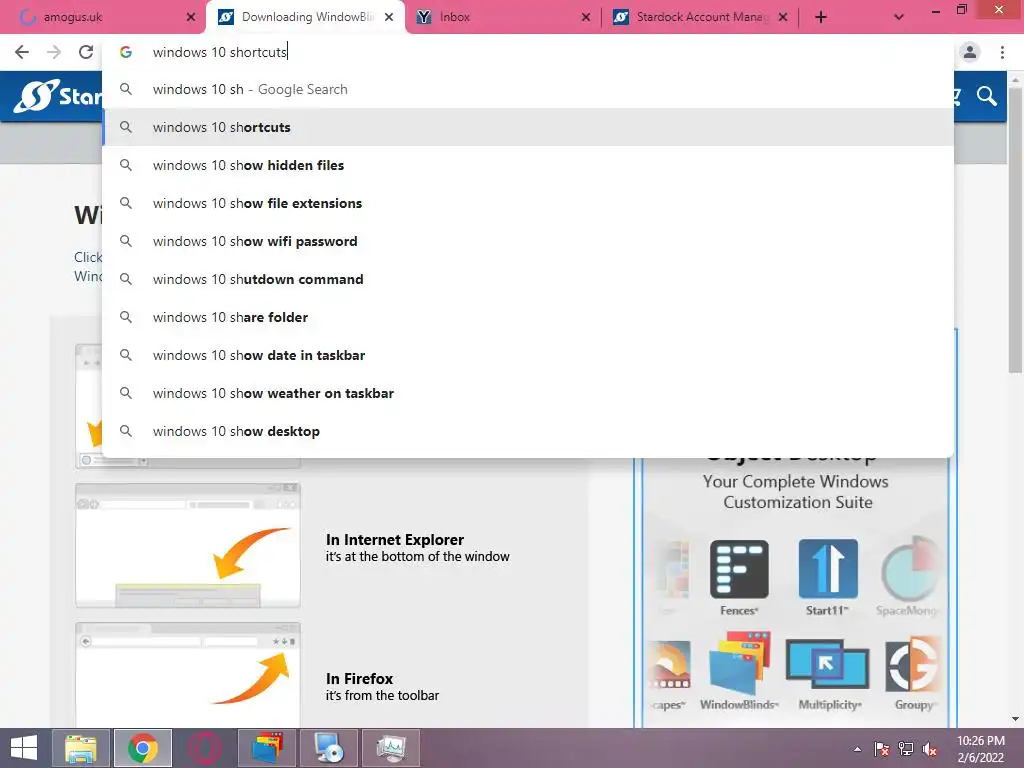
Task: Close the Stardock Account Manager tab
Action: [783, 17]
